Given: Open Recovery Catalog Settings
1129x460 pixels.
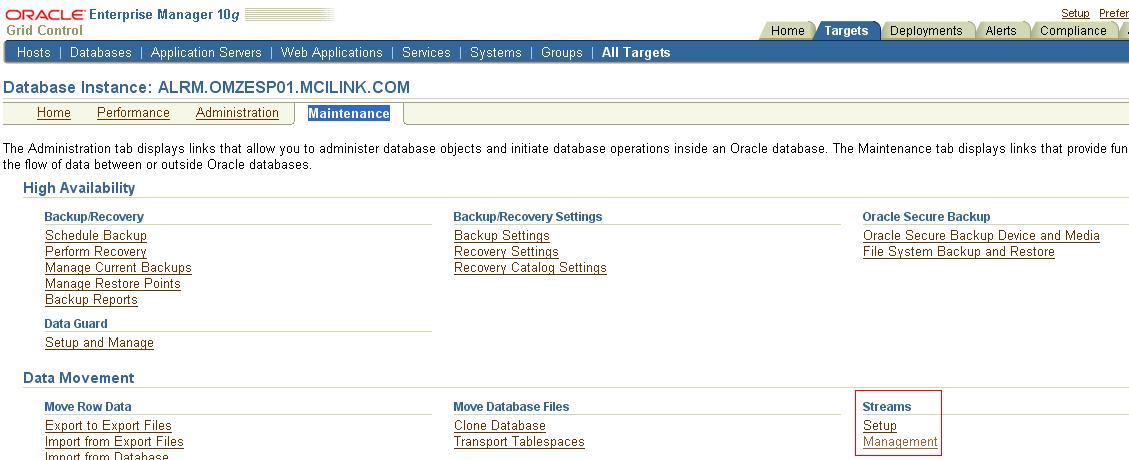Looking at the screenshot, I should point(531,267).
